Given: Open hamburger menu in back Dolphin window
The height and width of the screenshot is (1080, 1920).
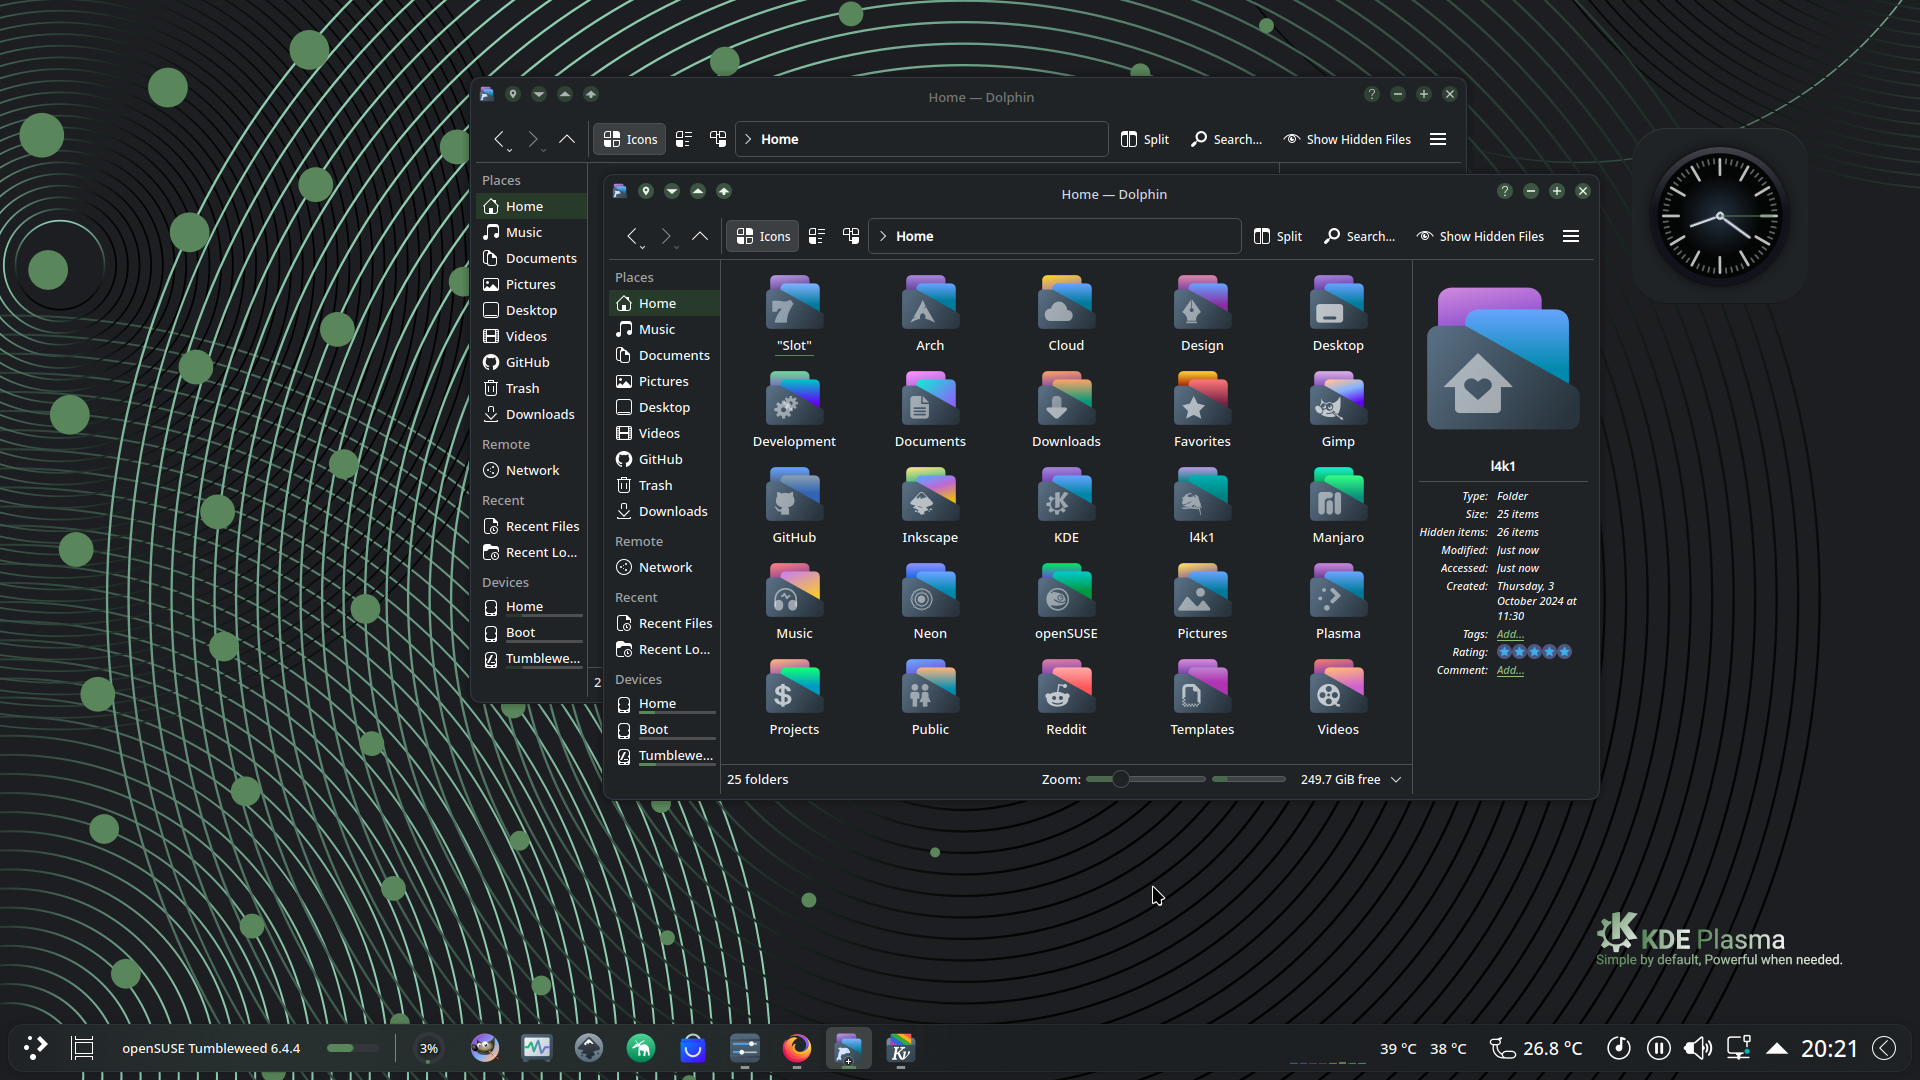Looking at the screenshot, I should coord(1438,139).
